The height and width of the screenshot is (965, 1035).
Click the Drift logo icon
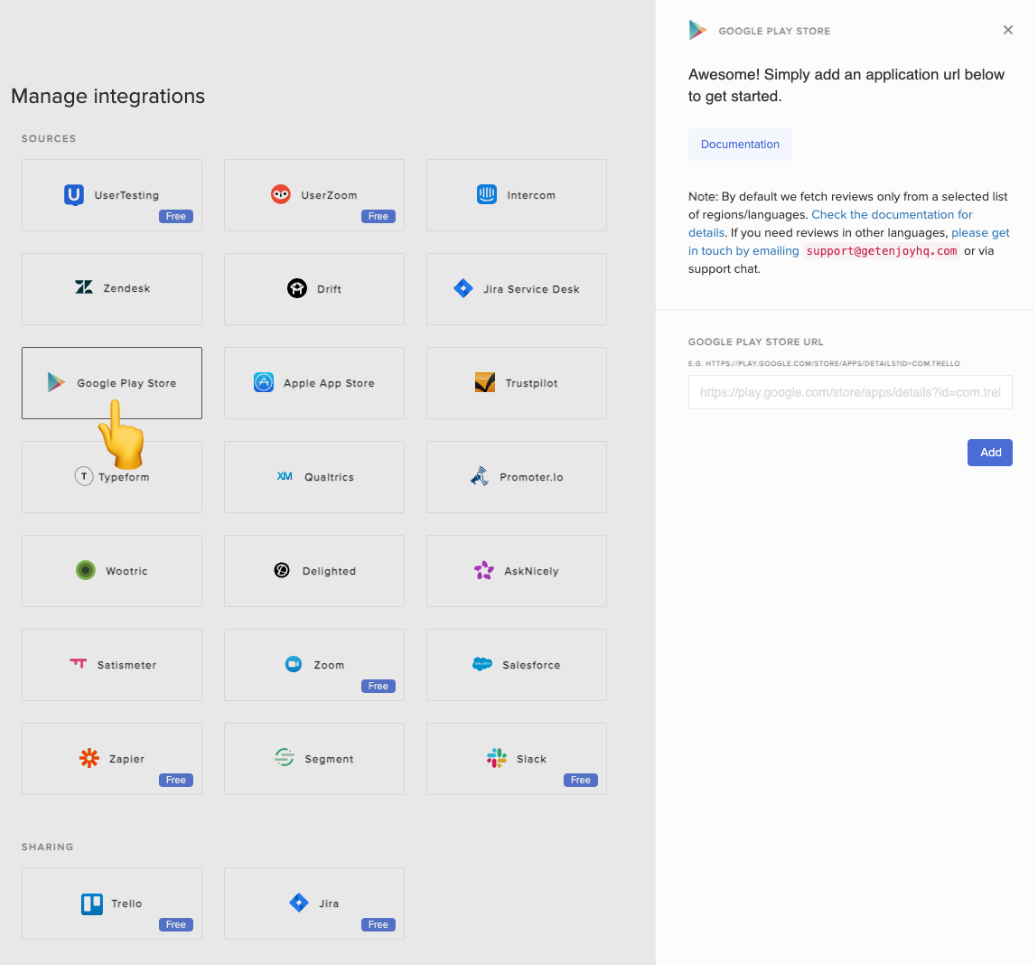(x=297, y=288)
